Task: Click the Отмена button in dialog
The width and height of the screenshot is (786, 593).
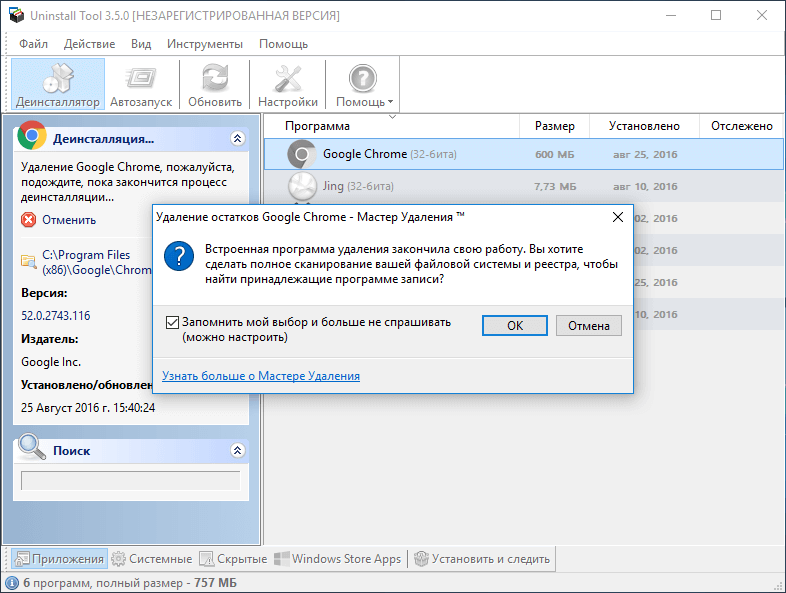Action: tap(588, 326)
